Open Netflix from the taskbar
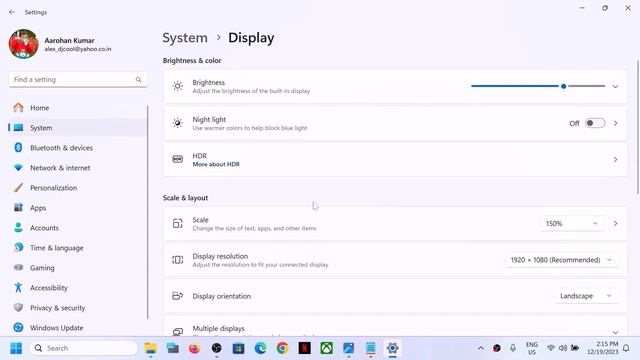Screen dimensions: 640x360 (x=304, y=348)
